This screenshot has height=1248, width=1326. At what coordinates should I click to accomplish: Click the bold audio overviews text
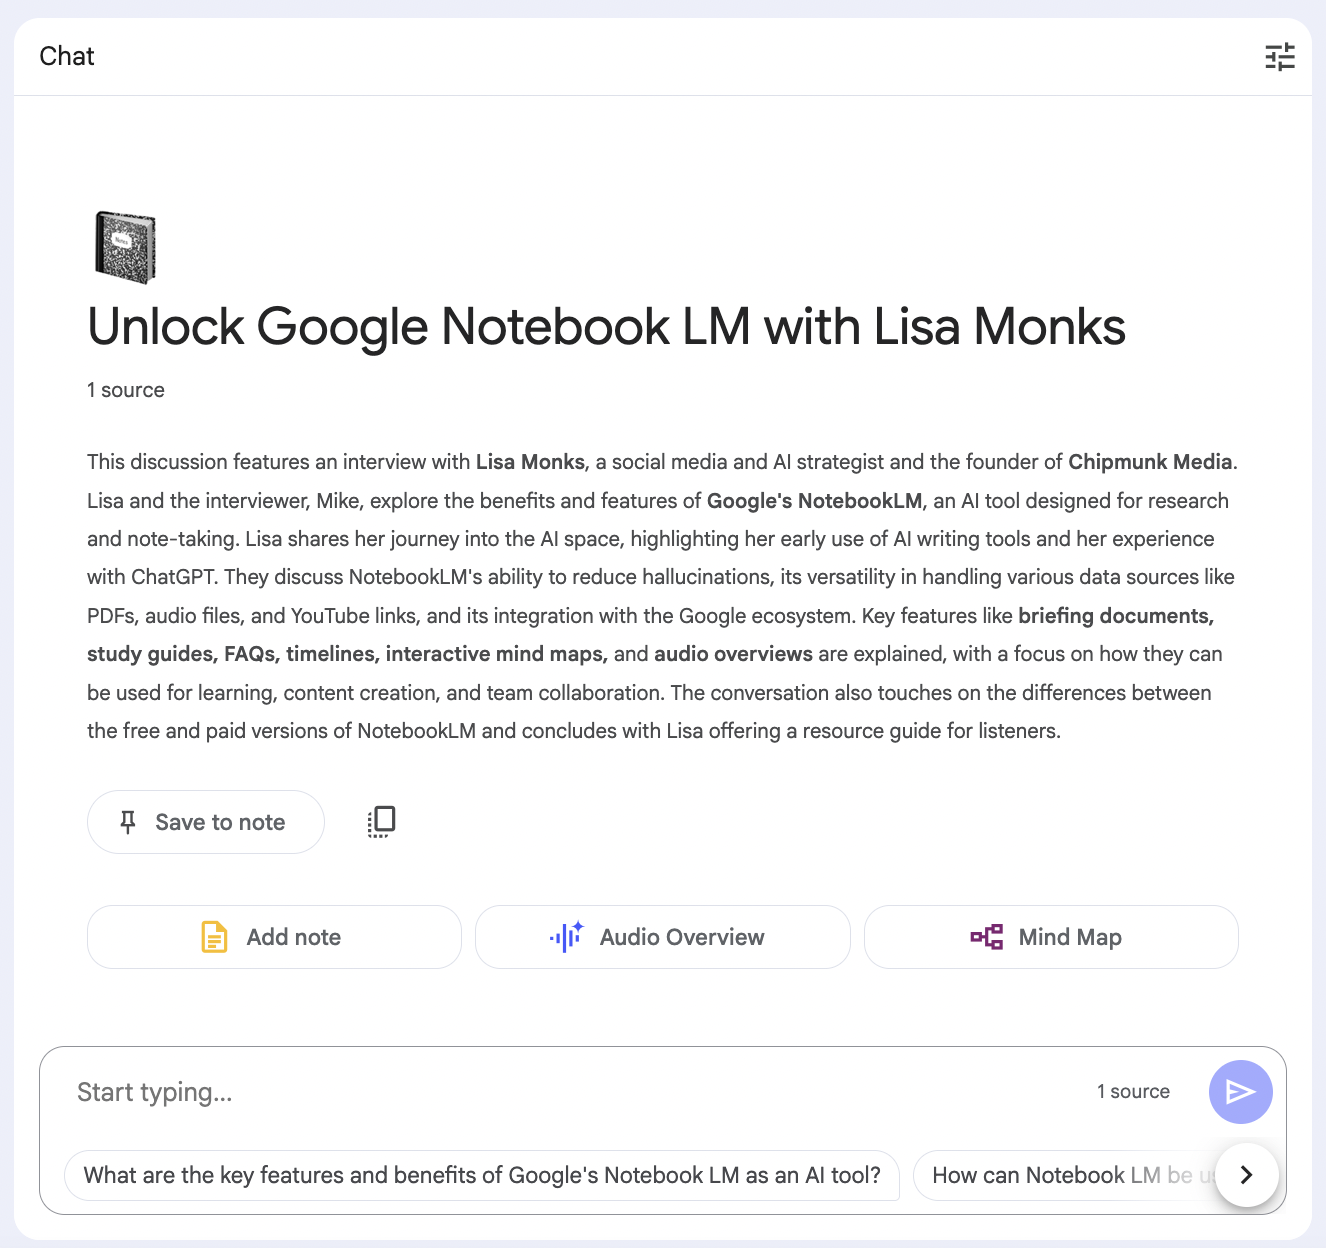[733, 654]
